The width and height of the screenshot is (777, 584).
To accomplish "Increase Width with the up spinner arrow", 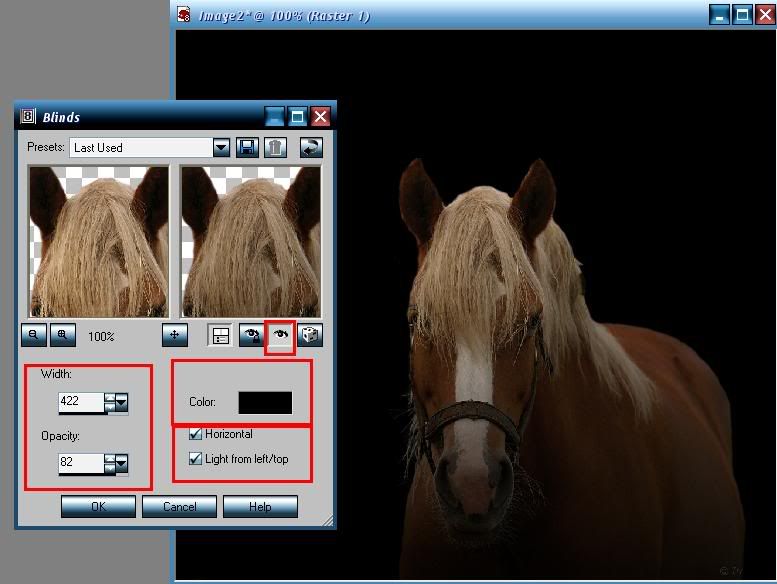I will [x=110, y=397].
